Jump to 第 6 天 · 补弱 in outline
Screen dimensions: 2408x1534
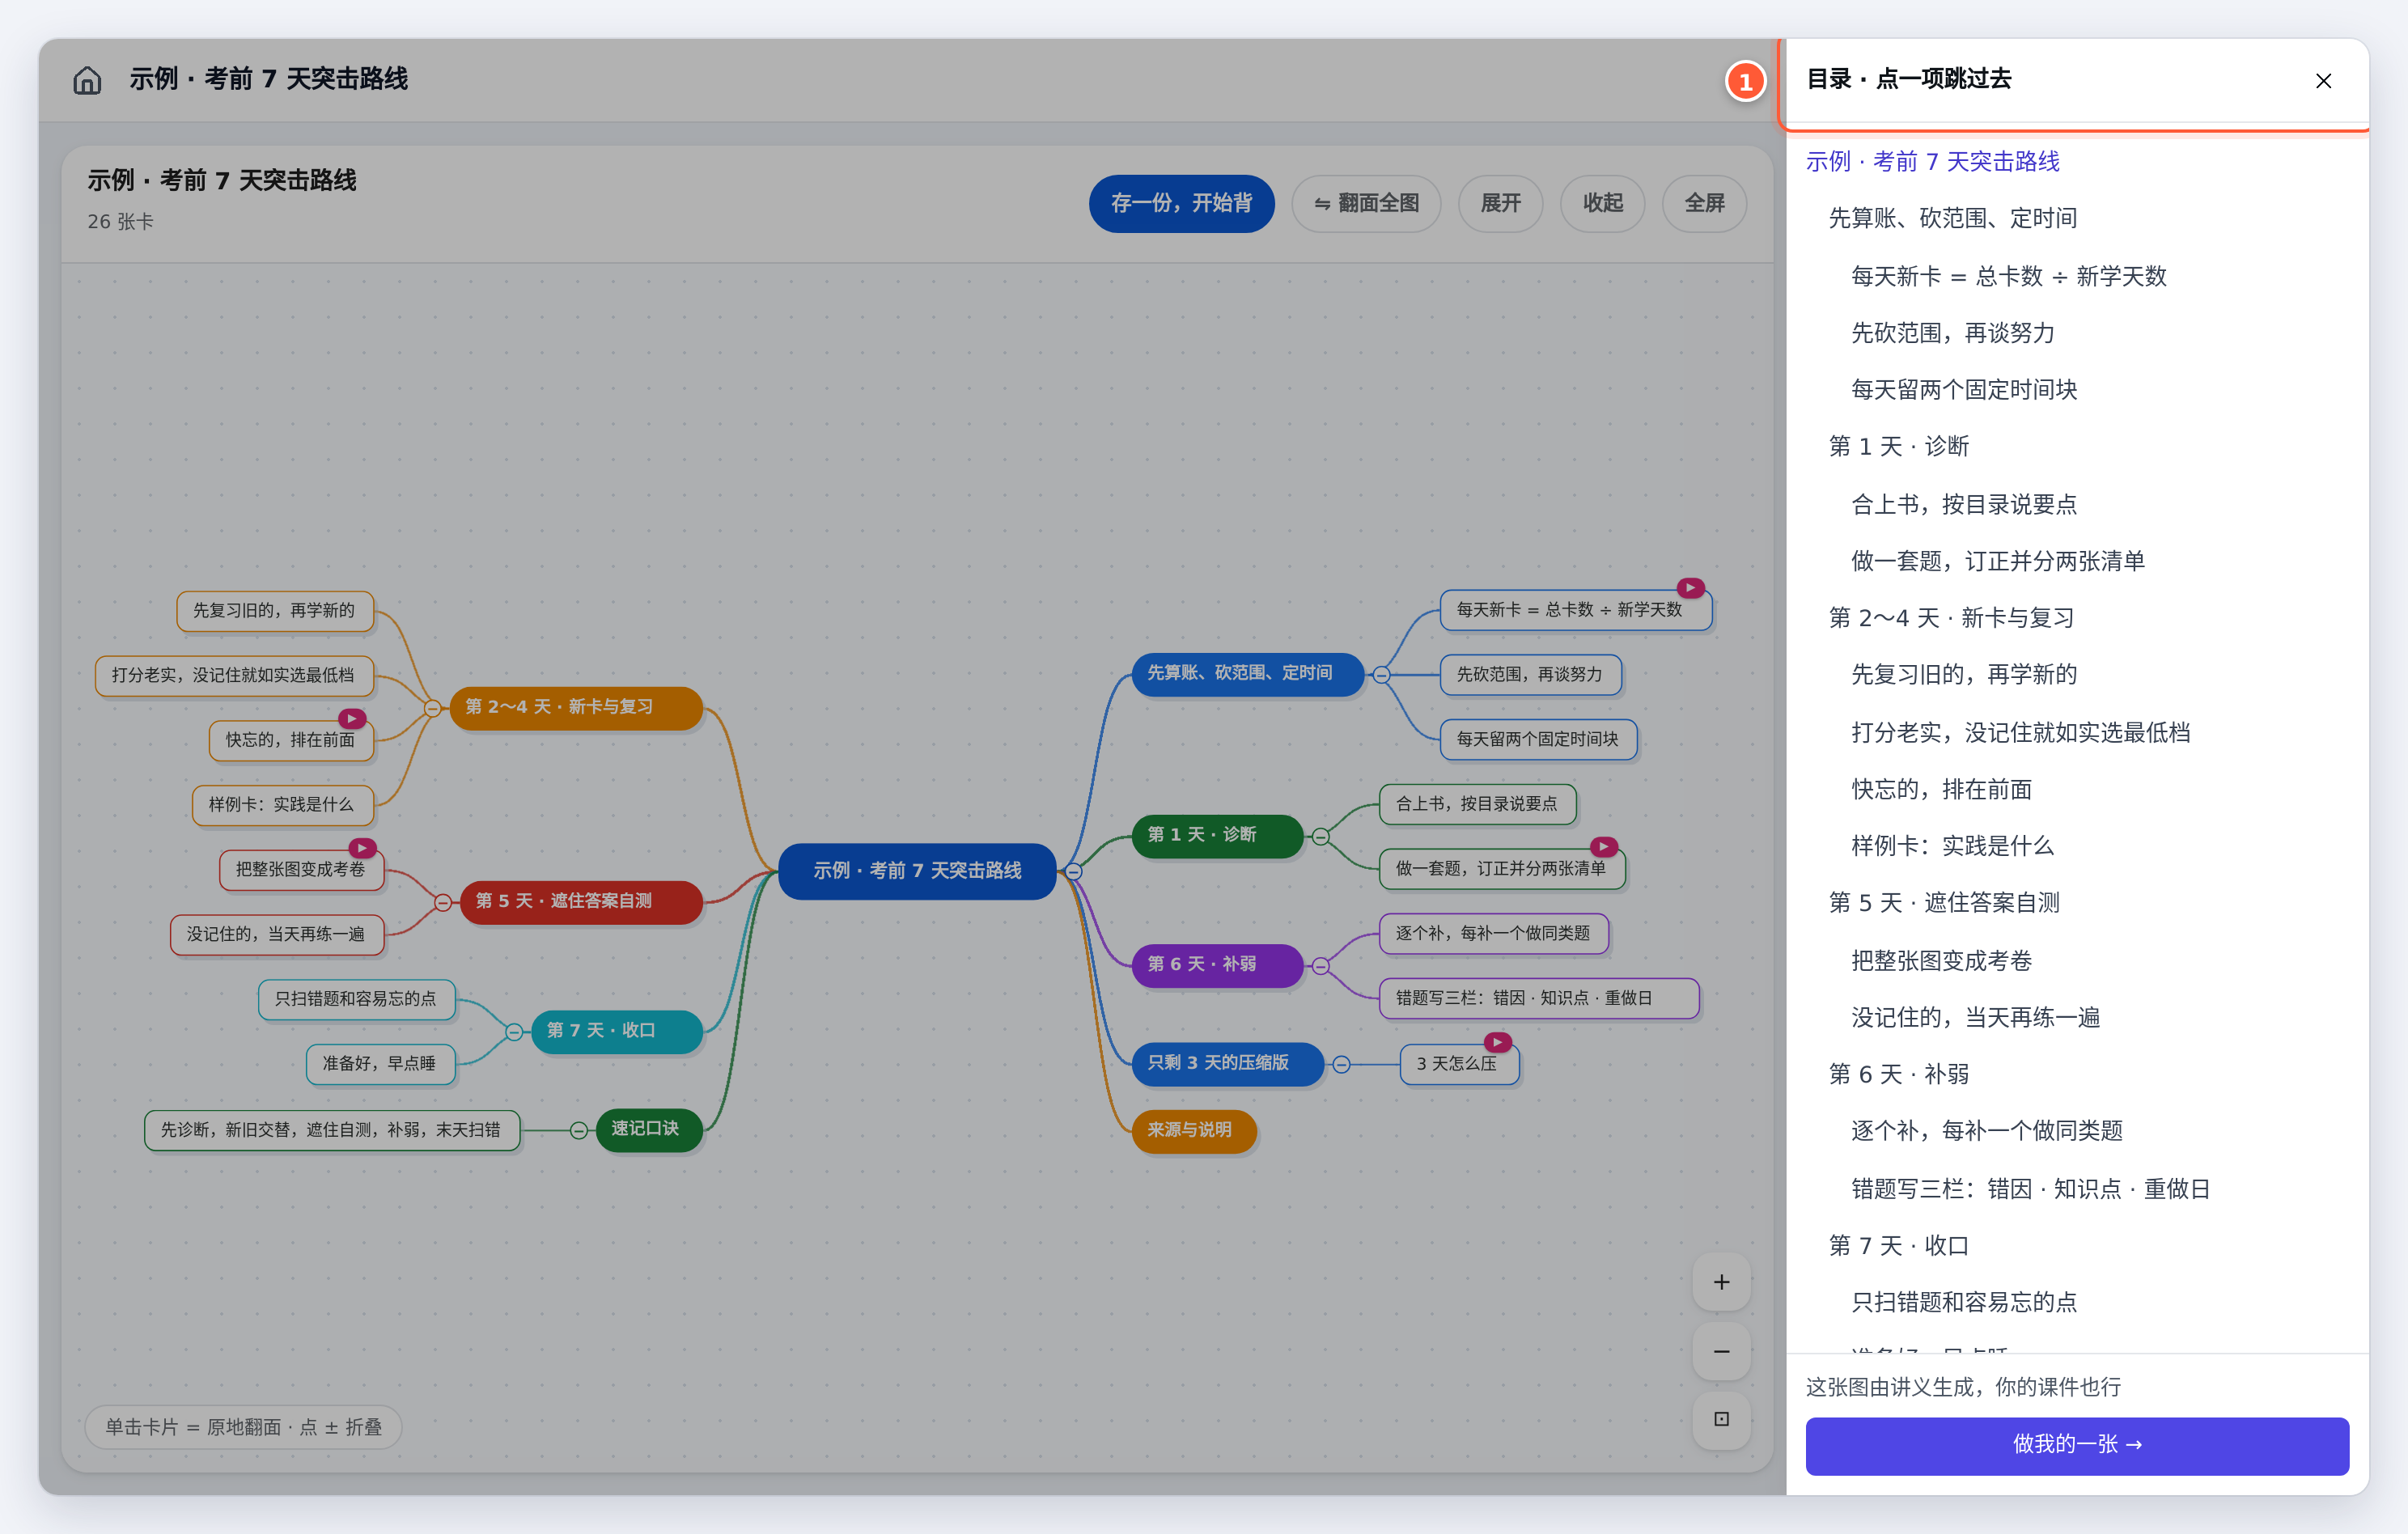pyautogui.click(x=1898, y=1074)
